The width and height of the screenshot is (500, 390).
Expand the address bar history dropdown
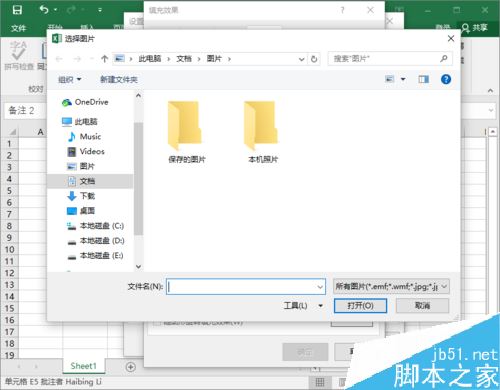(x=301, y=59)
